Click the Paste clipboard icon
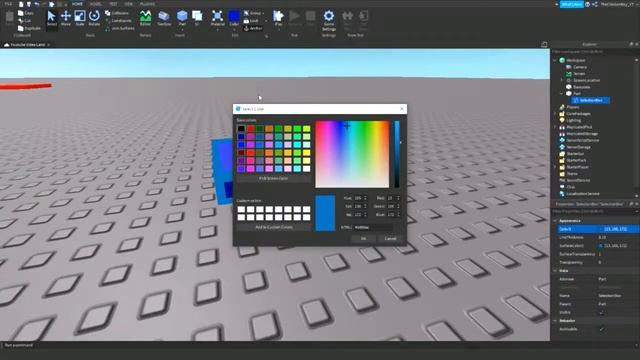This screenshot has height=360, width=640. click(x=9, y=19)
